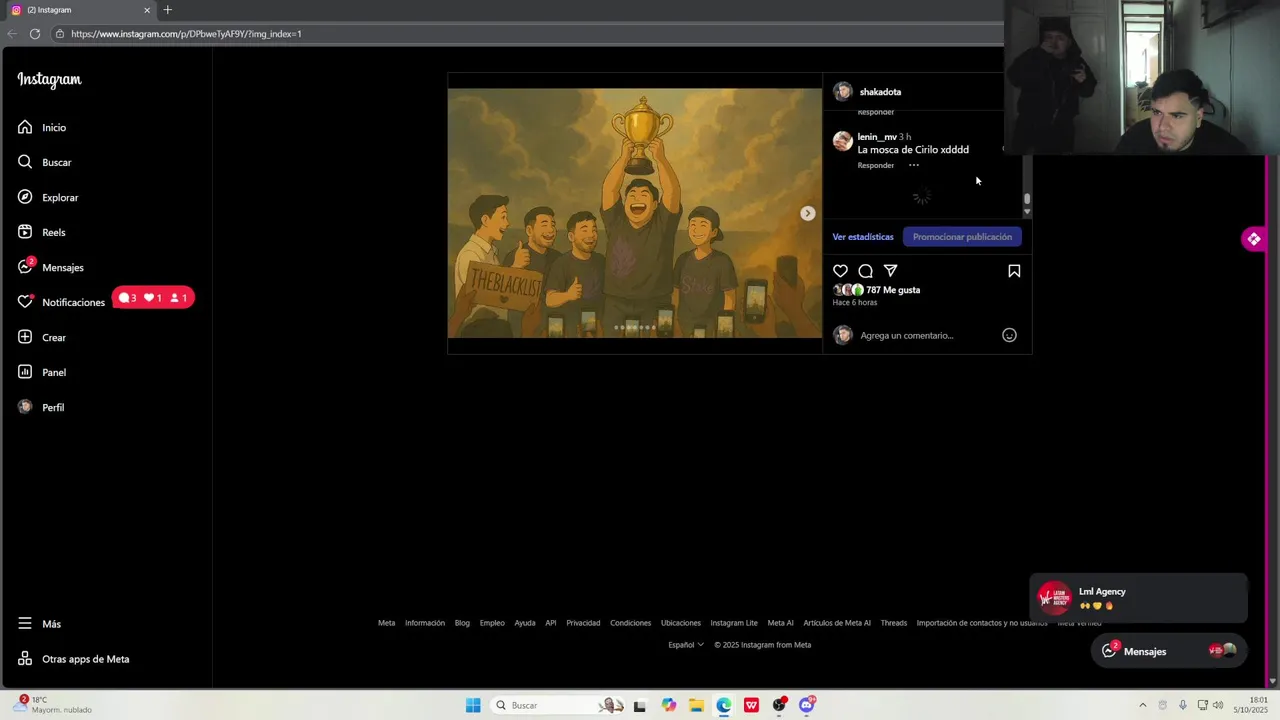Open Windows Start menu
The height and width of the screenshot is (720, 1280).
point(473,705)
